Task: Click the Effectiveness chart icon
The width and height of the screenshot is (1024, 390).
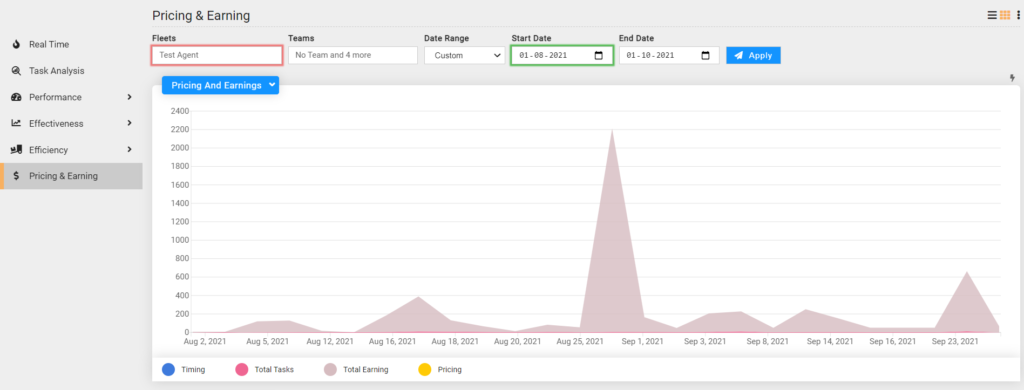Action: point(16,123)
